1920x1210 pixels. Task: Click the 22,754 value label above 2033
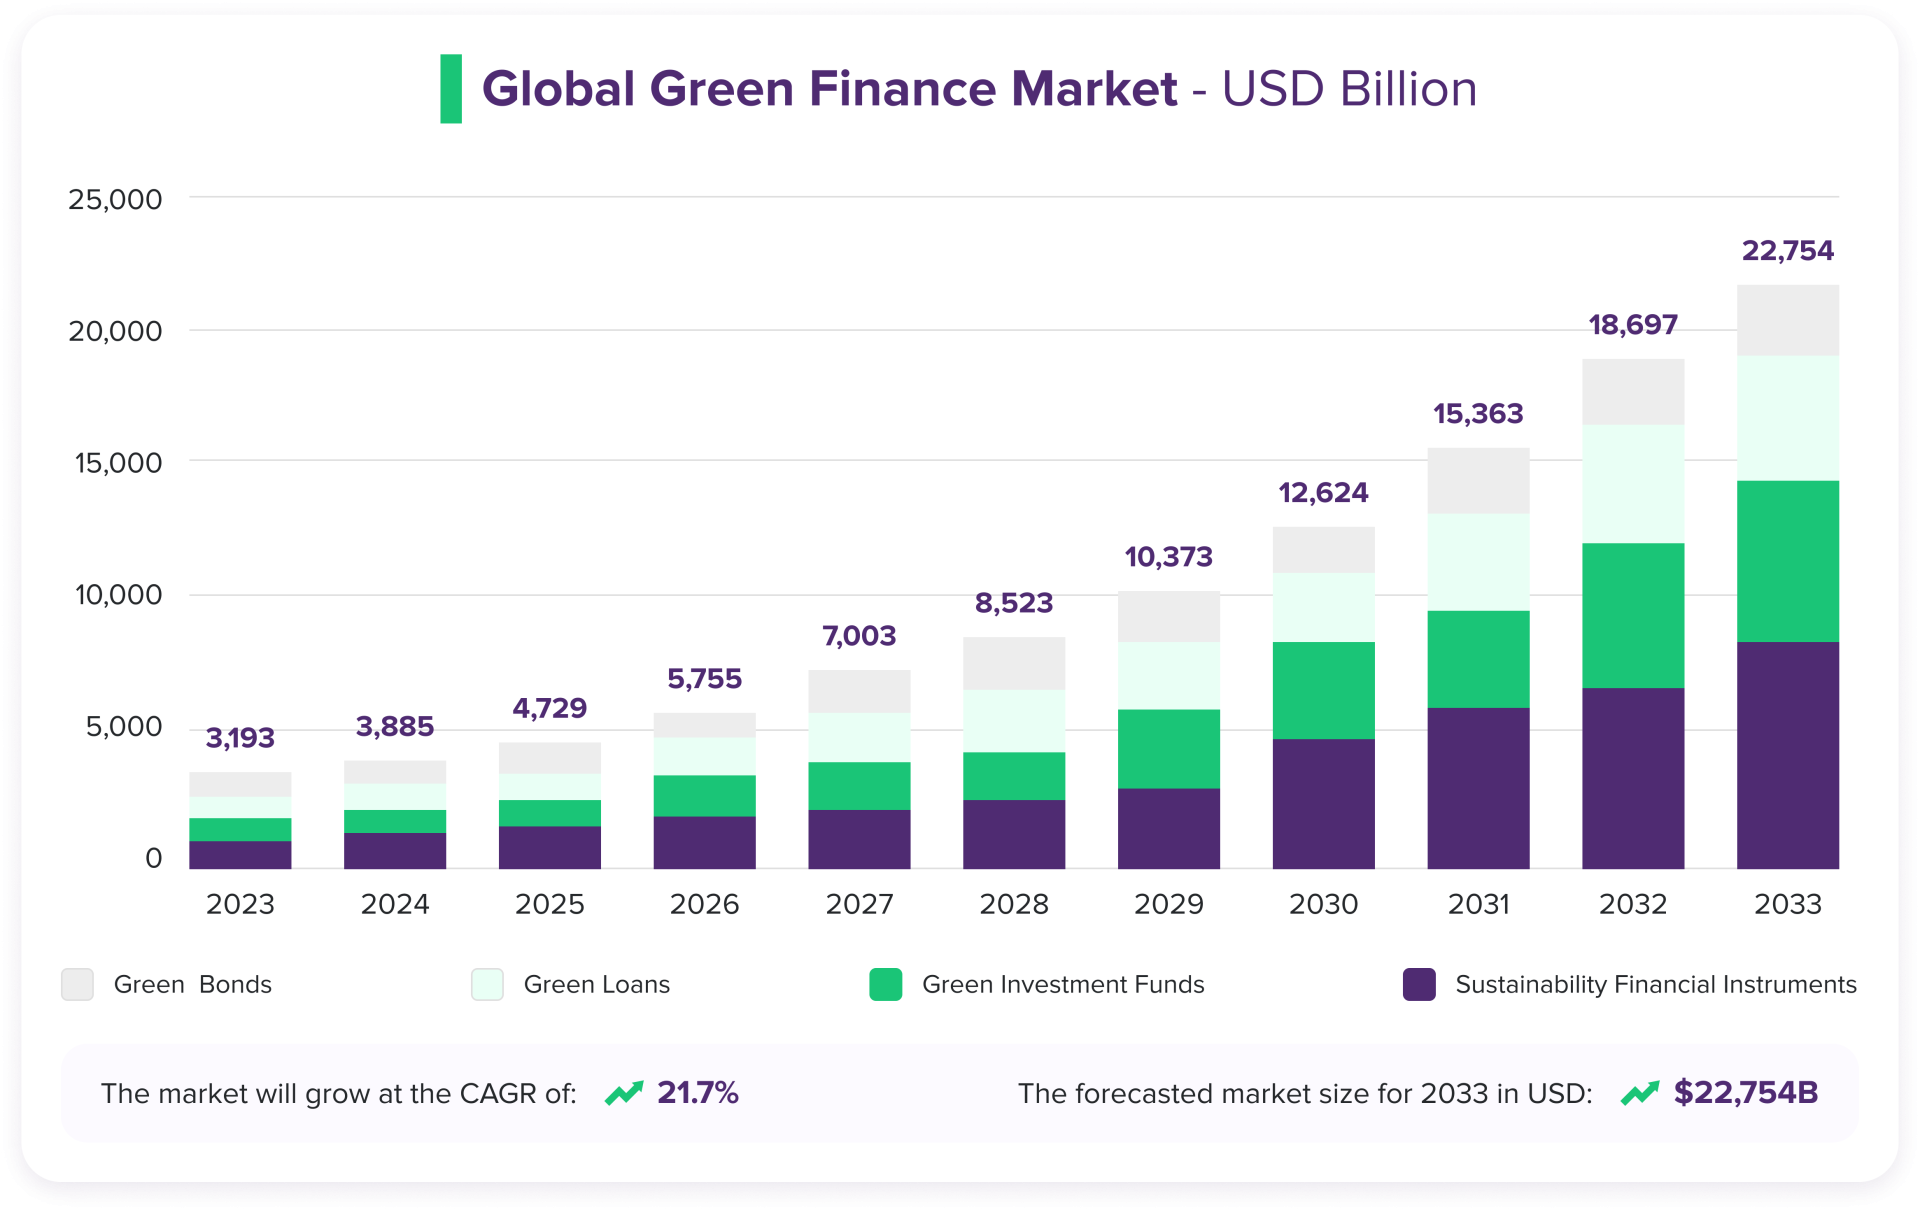pos(1787,251)
